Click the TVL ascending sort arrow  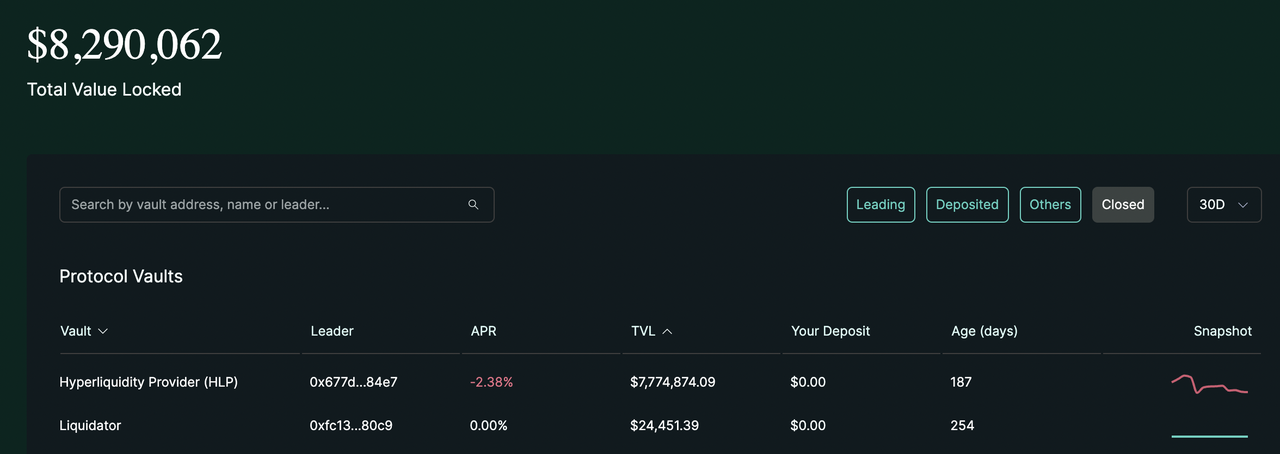coord(667,331)
